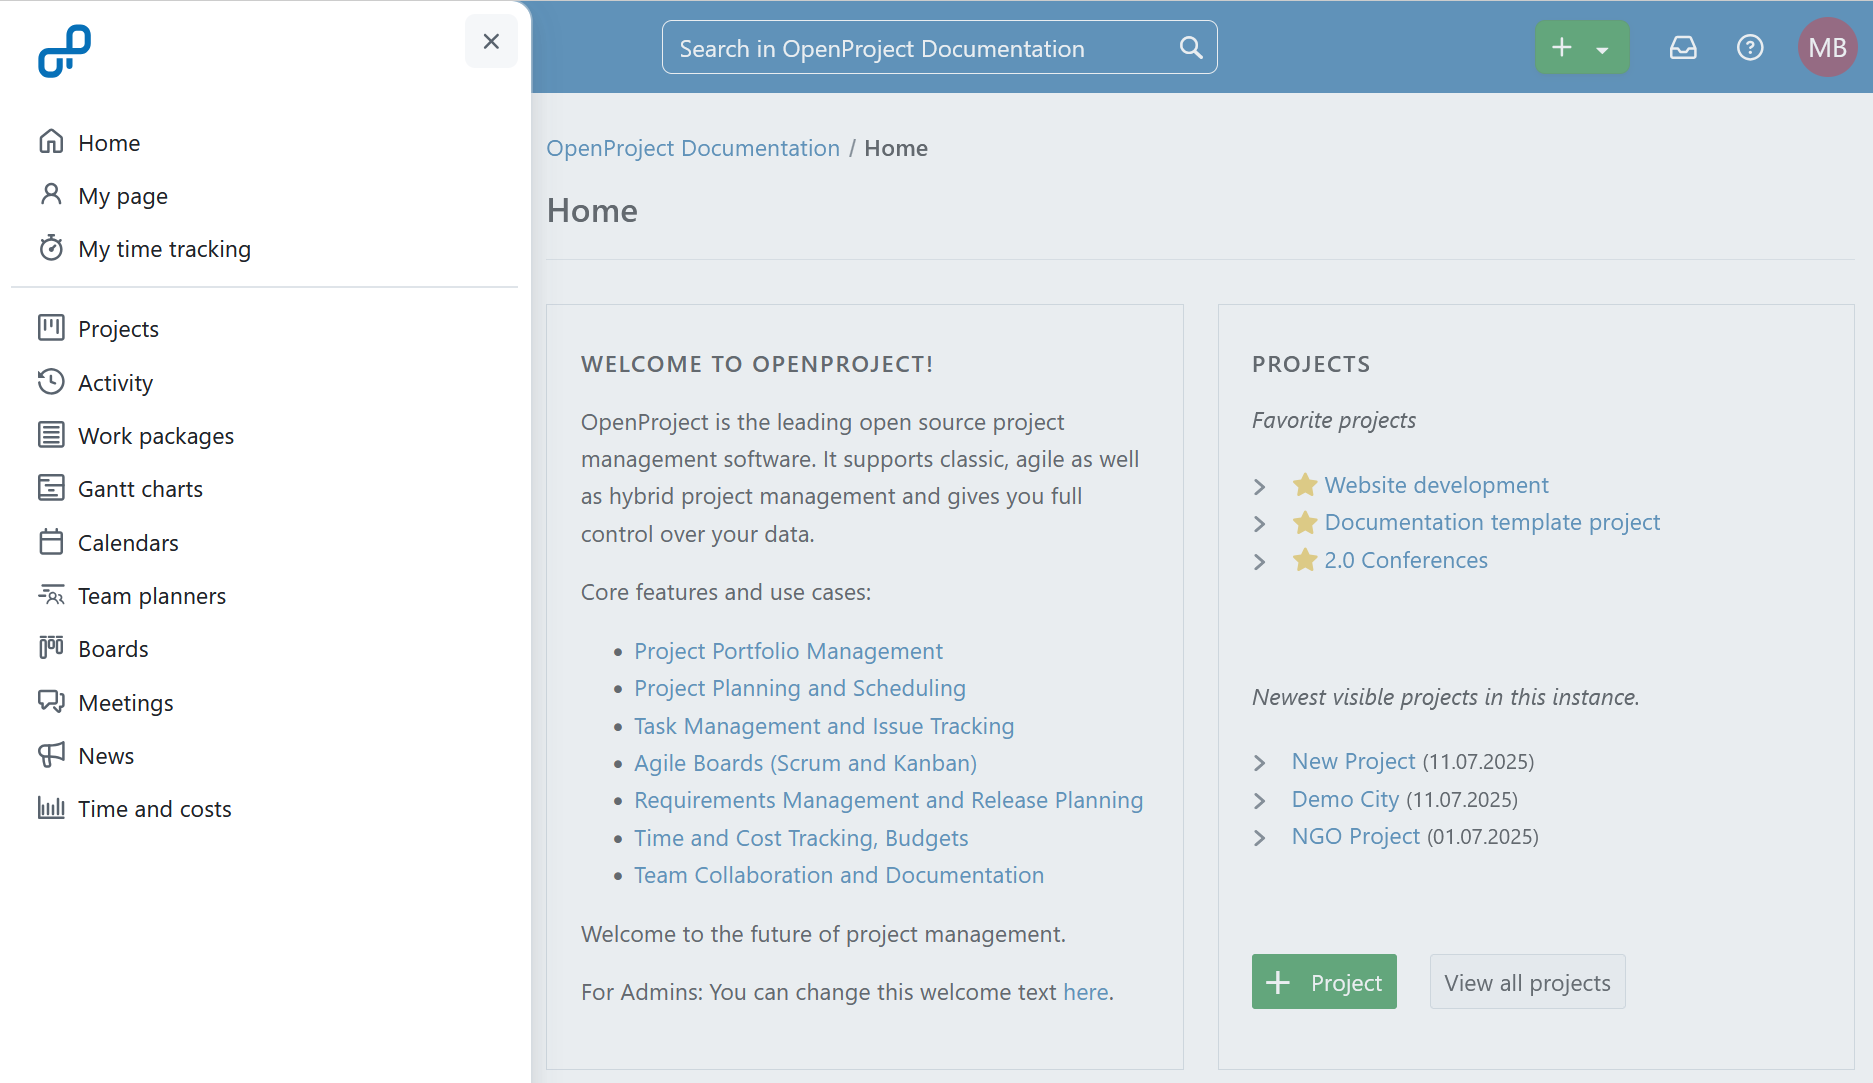The height and width of the screenshot is (1083, 1873).
Task: Open the Meetings section
Action: 125,702
